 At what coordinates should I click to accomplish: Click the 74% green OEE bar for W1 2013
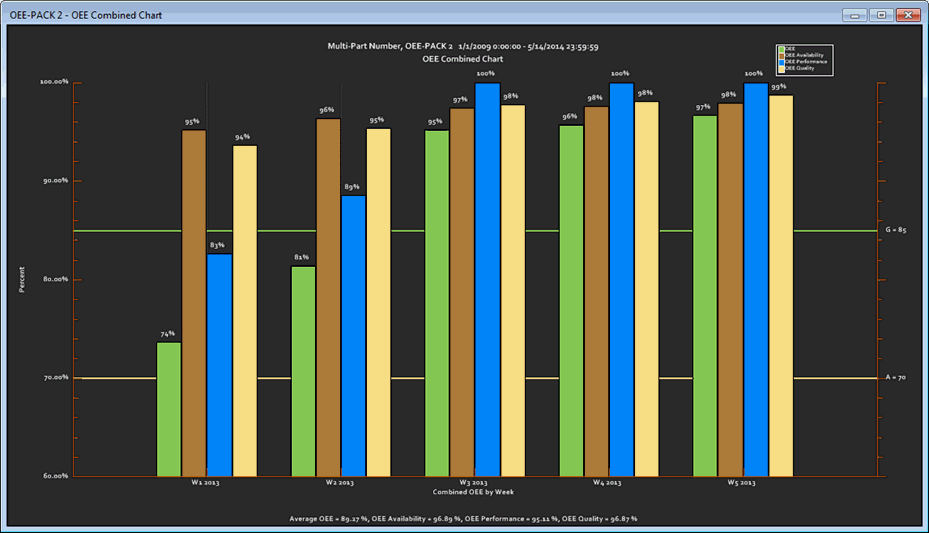[169, 408]
